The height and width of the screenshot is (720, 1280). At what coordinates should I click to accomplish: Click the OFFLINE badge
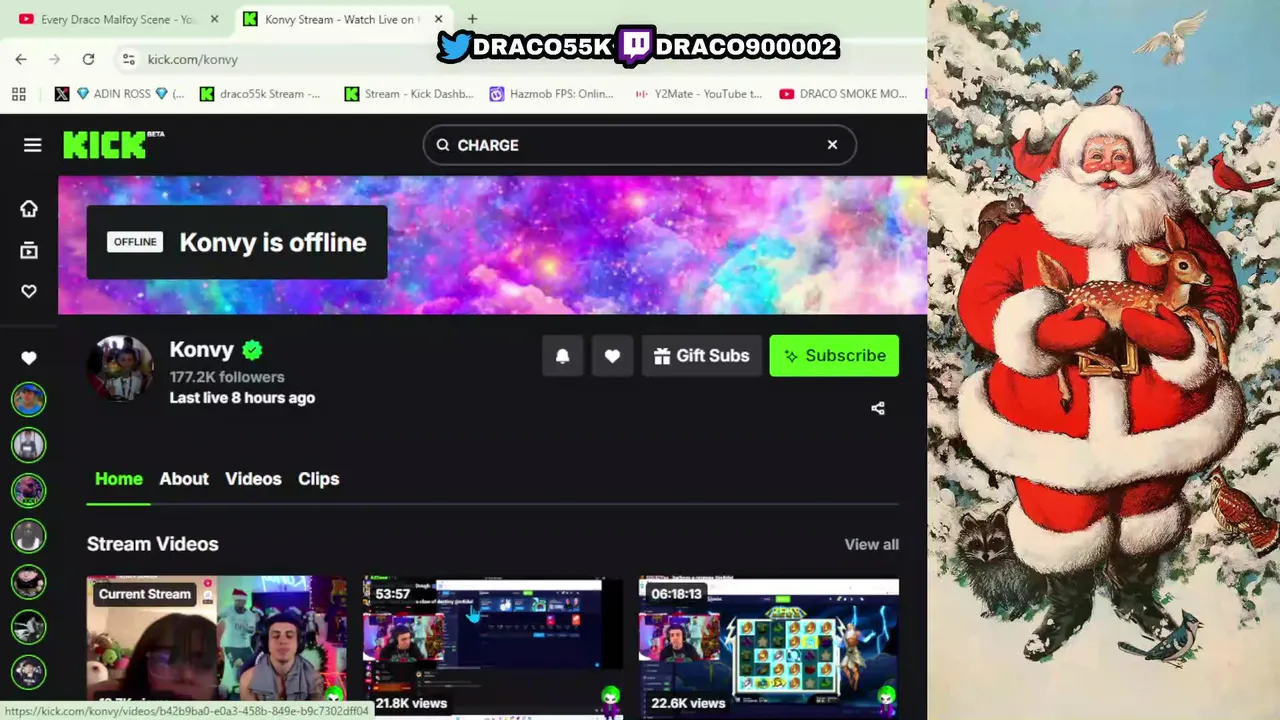pyautogui.click(x=135, y=242)
